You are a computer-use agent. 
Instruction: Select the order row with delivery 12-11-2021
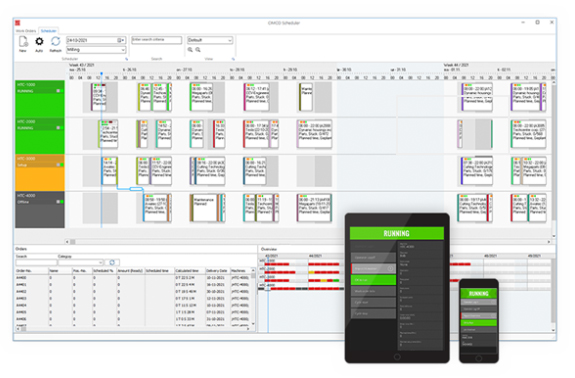click(133, 299)
